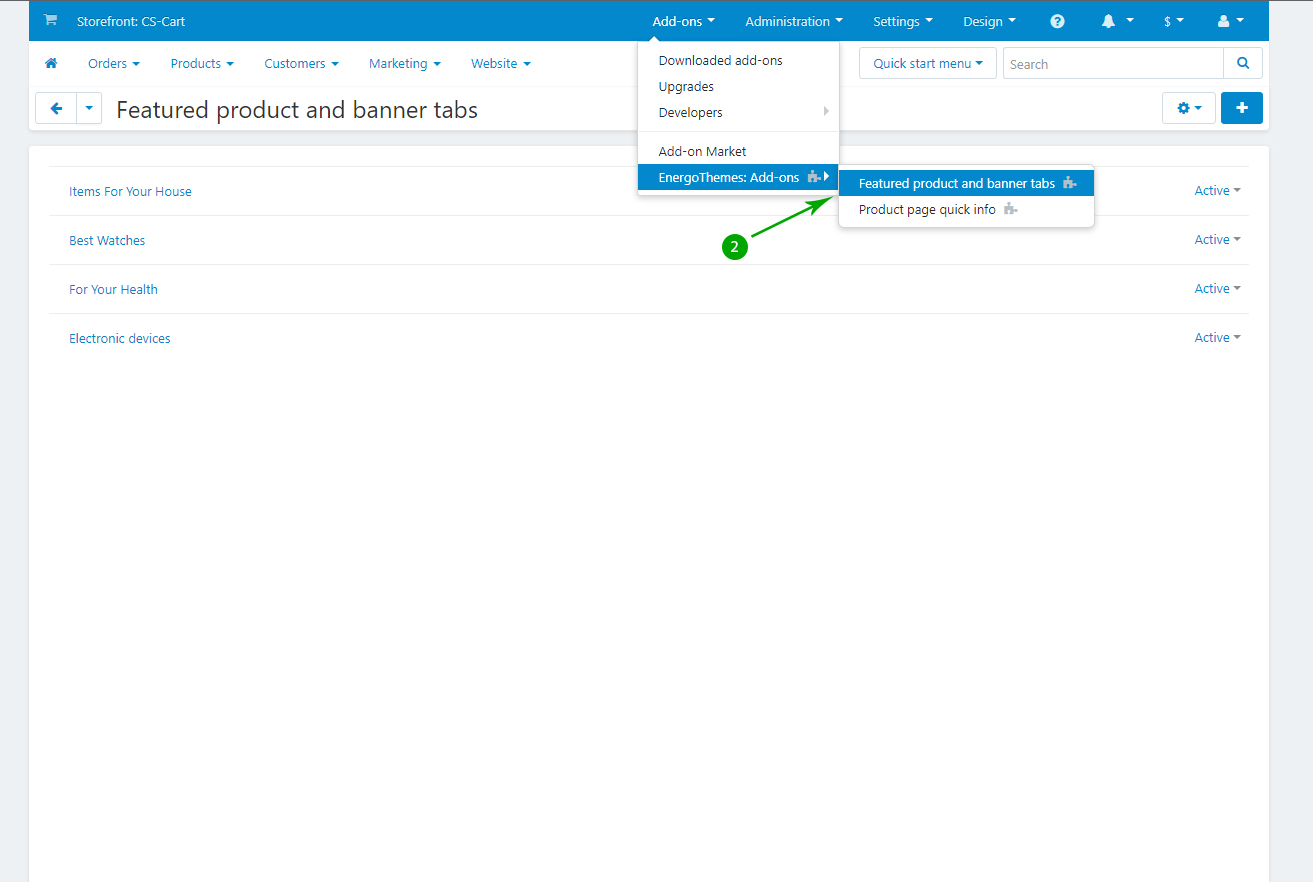
Task: Open the notifications bell menu
Action: point(1116,21)
